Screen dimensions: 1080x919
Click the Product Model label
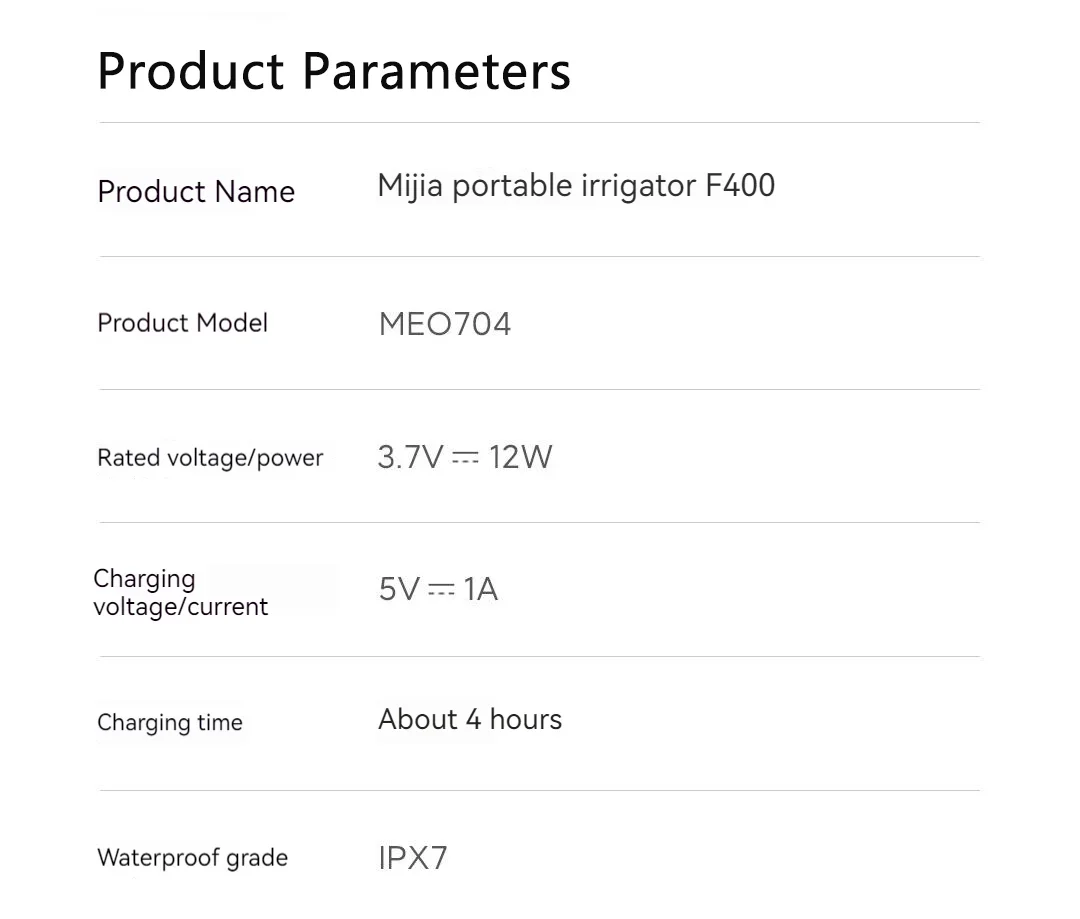point(183,323)
